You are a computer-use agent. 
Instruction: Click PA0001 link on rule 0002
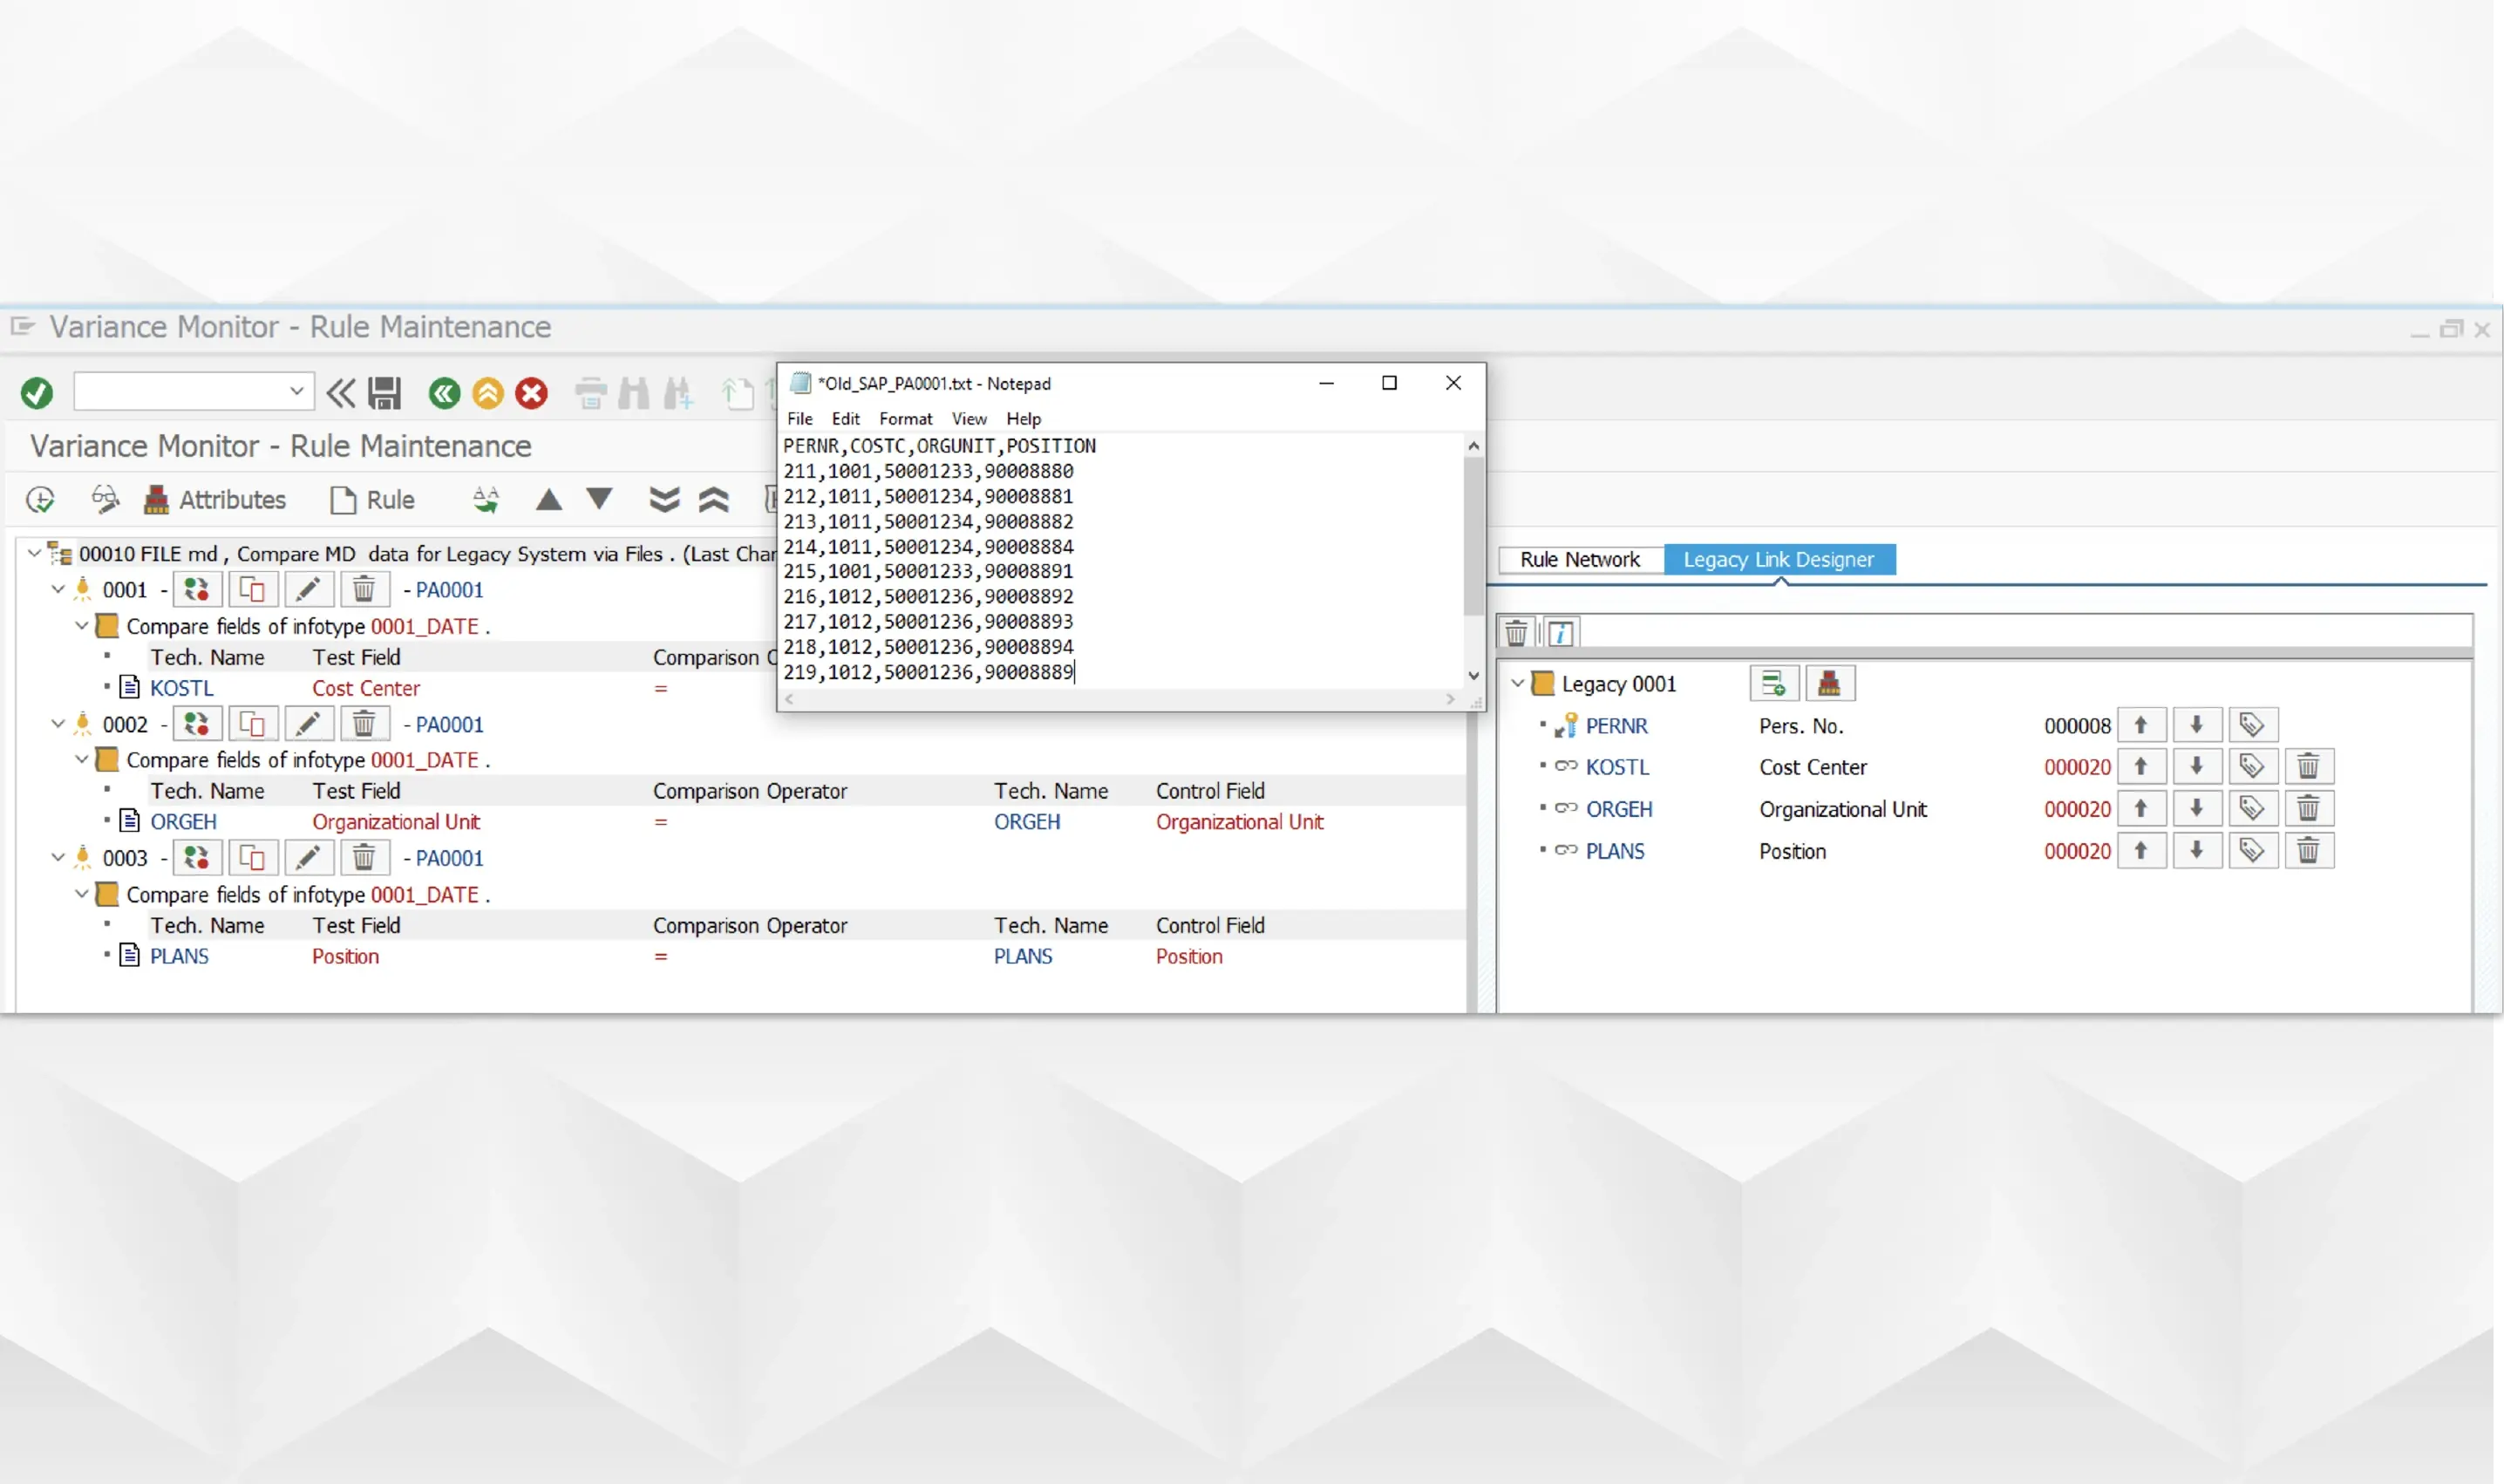pyautogui.click(x=449, y=724)
